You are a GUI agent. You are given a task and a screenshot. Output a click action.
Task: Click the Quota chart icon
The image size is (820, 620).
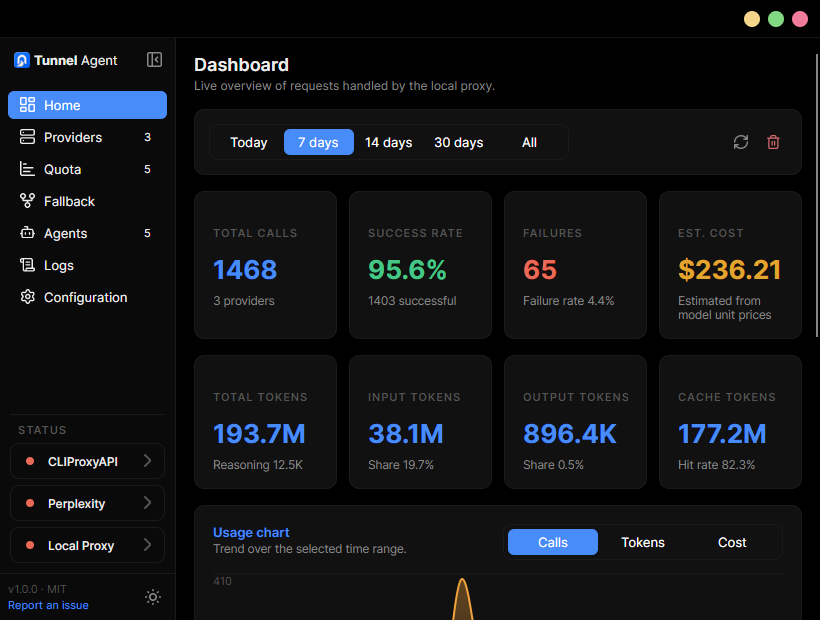[x=27, y=169]
